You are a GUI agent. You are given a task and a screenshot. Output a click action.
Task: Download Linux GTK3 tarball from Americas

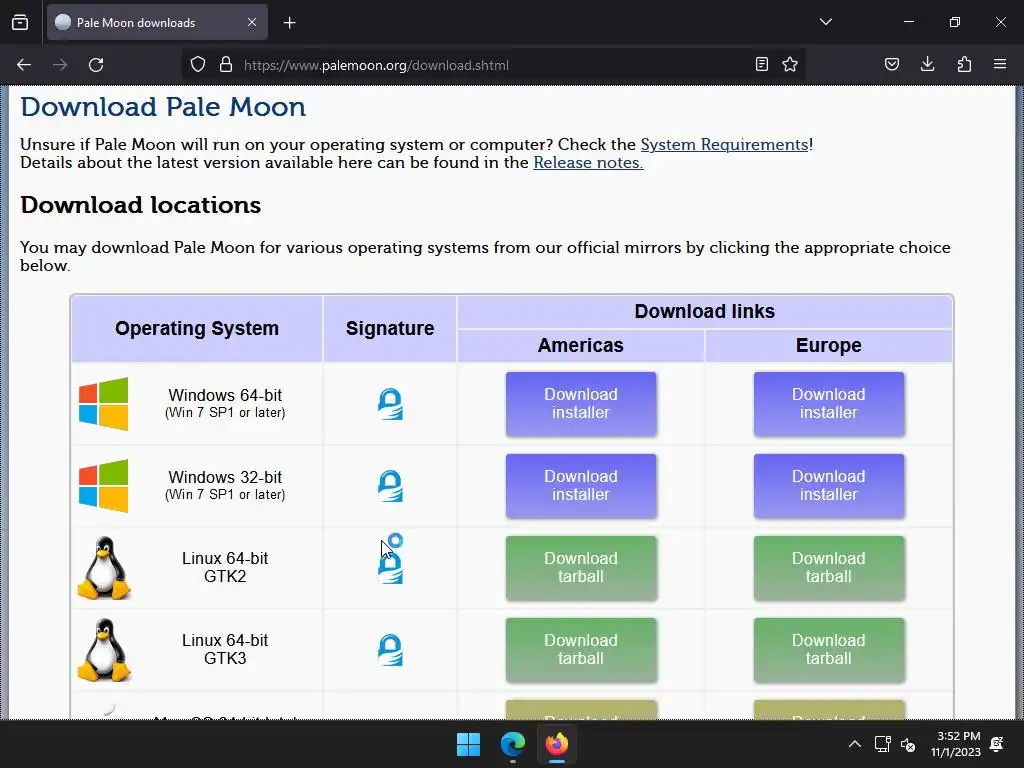(x=581, y=650)
